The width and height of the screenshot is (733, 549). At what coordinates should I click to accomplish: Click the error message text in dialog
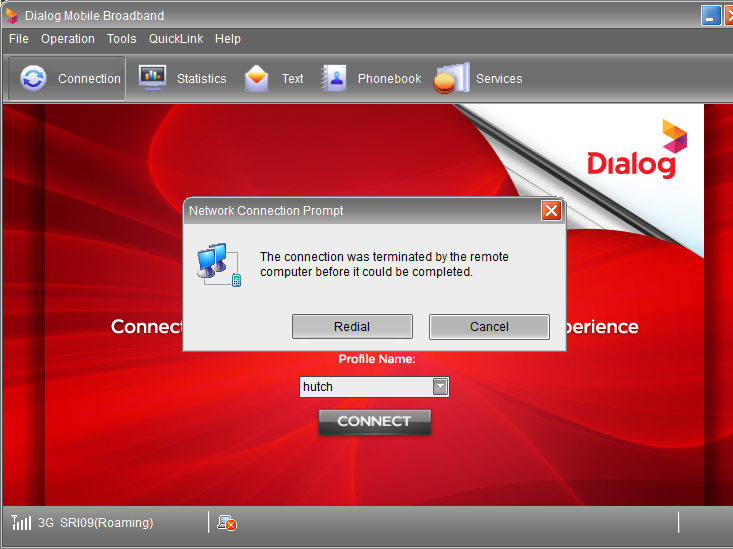(x=384, y=264)
